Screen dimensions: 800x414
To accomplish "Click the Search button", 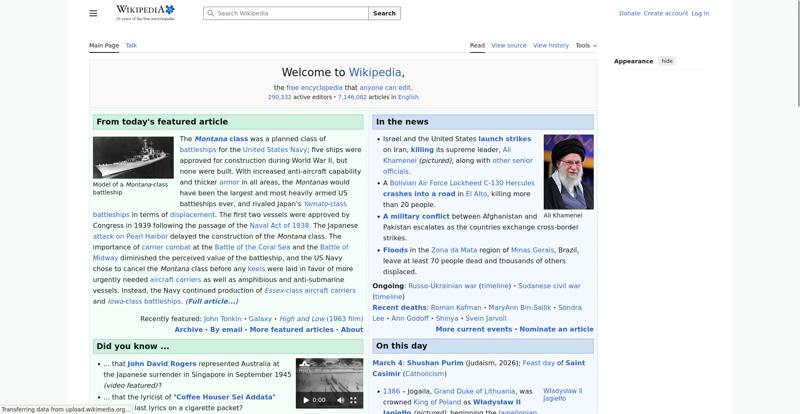I will pyautogui.click(x=385, y=13).
